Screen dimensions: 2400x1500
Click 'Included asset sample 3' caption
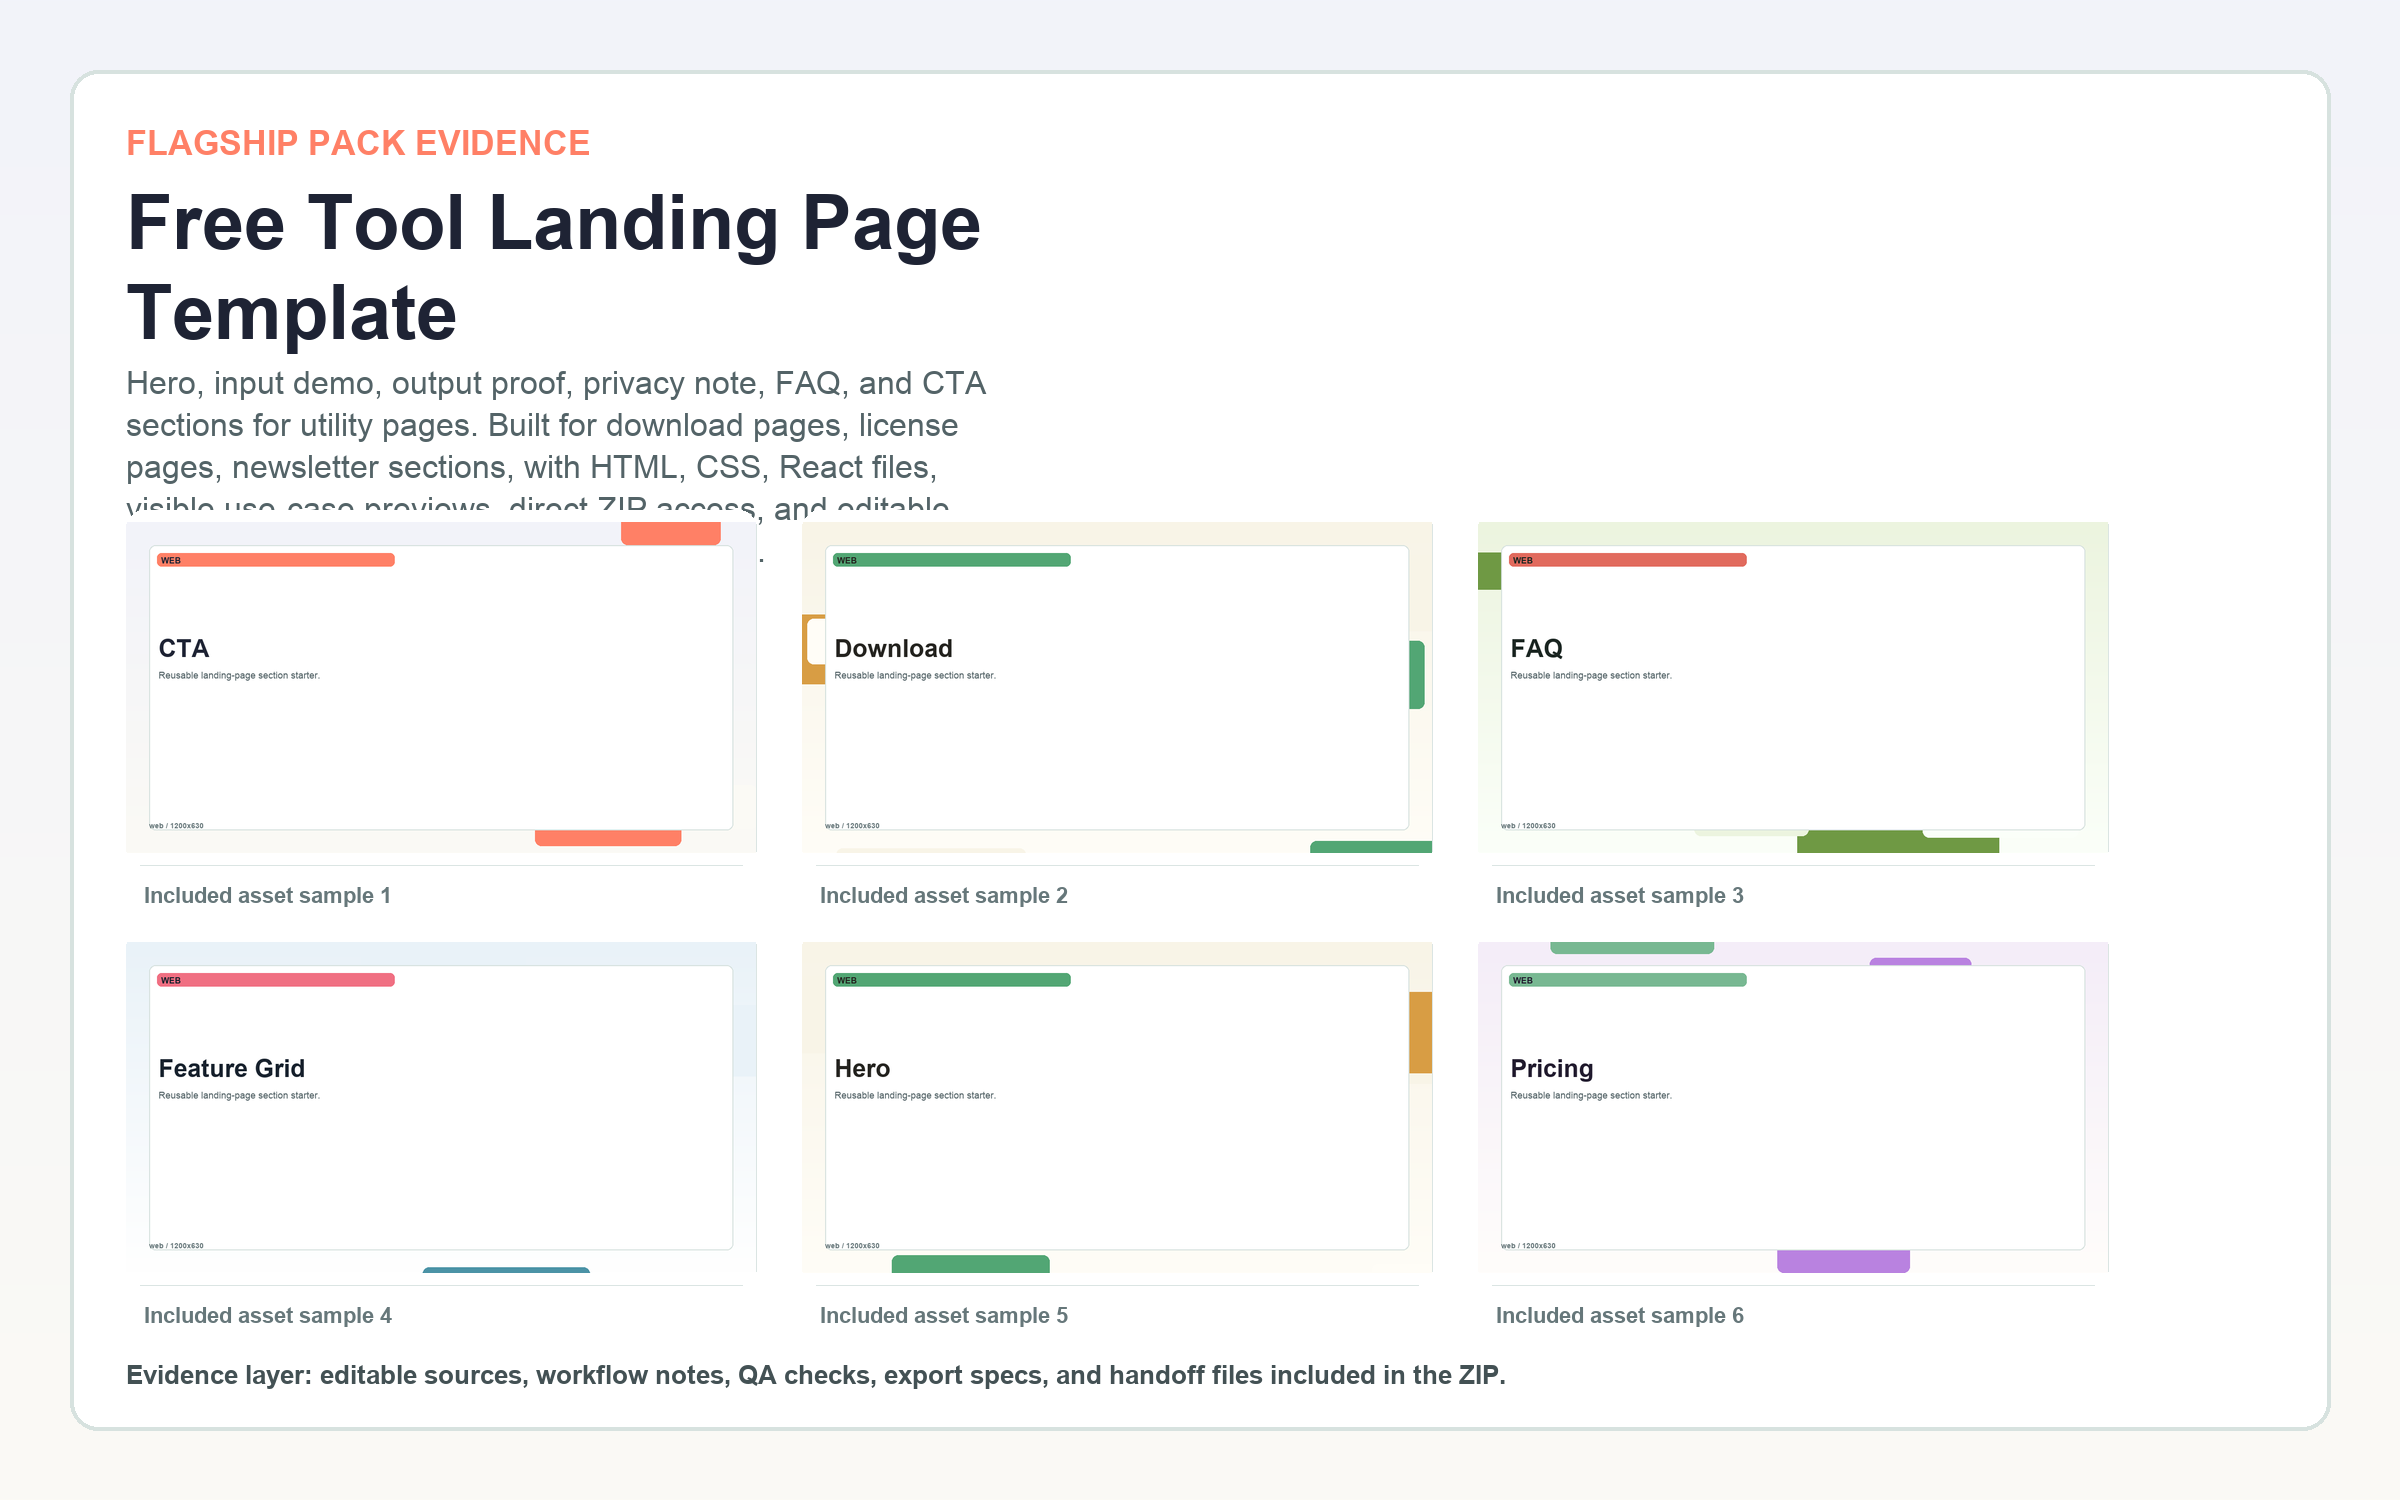pyautogui.click(x=1620, y=895)
